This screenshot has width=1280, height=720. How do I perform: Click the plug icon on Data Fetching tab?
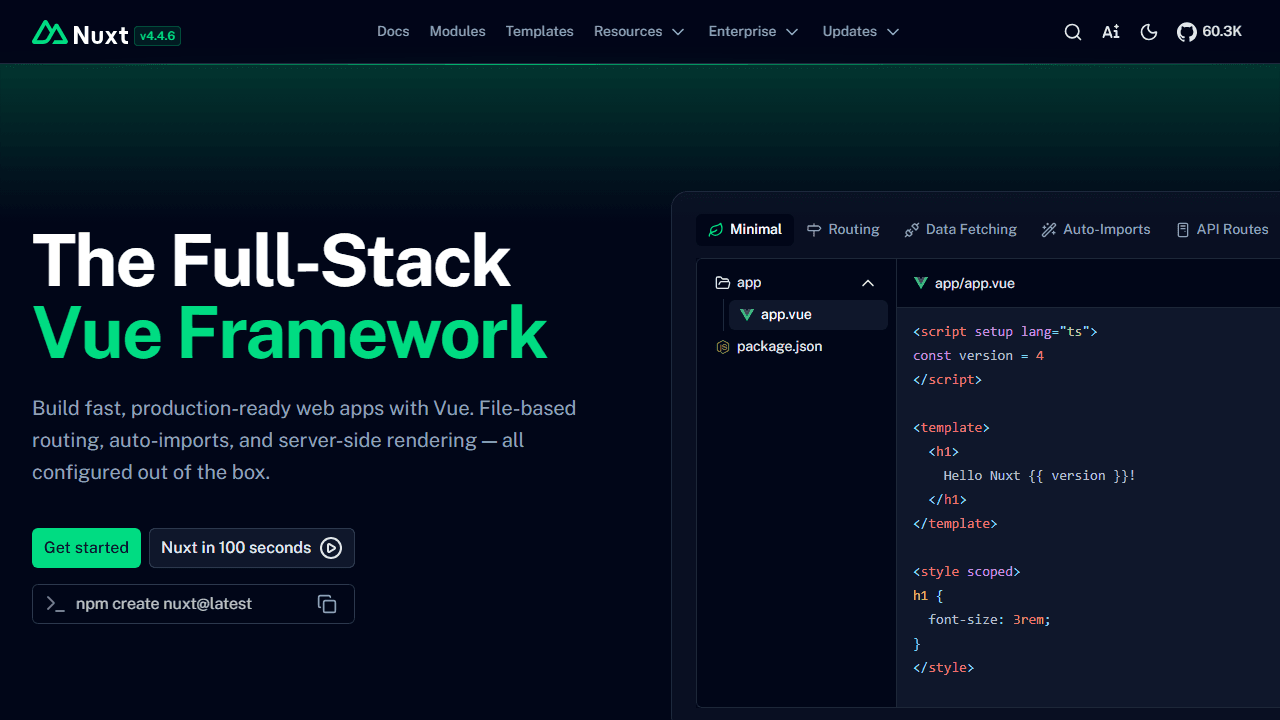click(x=912, y=230)
